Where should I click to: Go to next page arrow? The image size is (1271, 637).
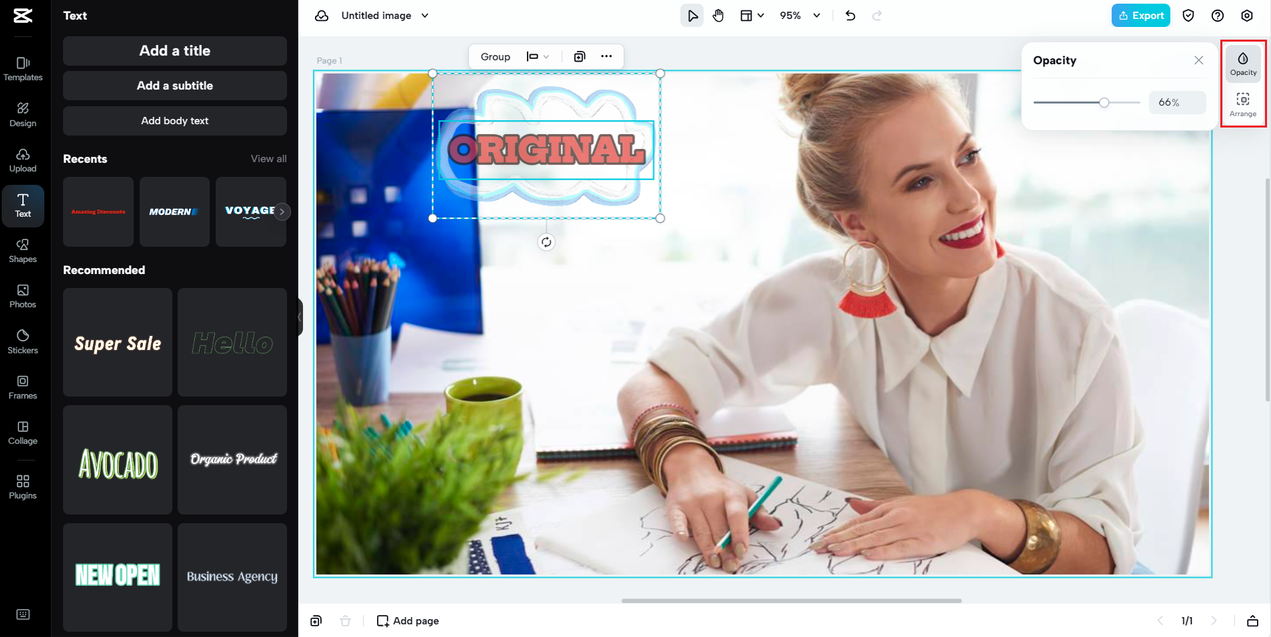(1214, 621)
